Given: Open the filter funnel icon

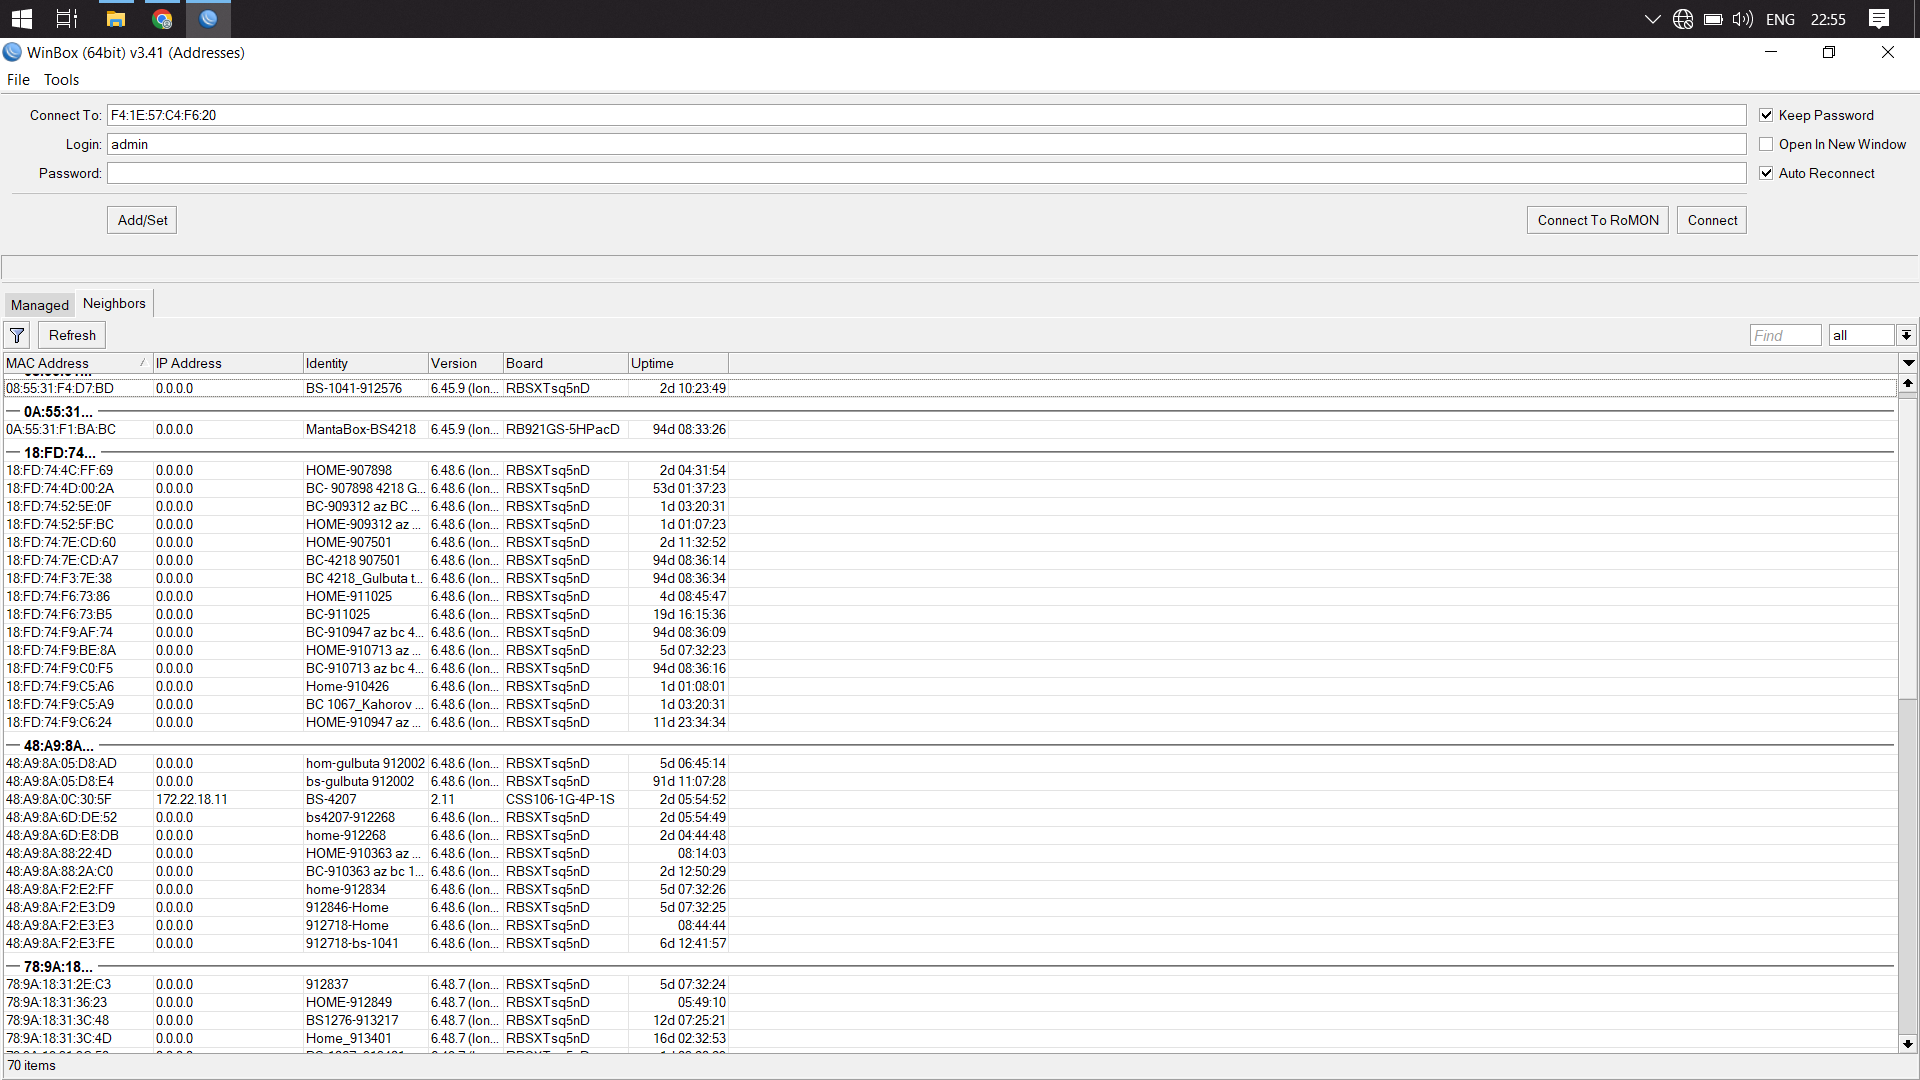Looking at the screenshot, I should click(17, 336).
